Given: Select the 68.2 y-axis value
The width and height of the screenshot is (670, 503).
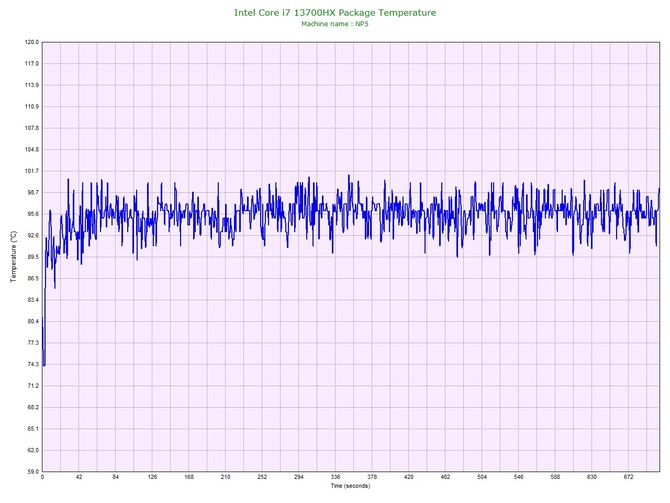Looking at the screenshot, I should pyautogui.click(x=33, y=407).
